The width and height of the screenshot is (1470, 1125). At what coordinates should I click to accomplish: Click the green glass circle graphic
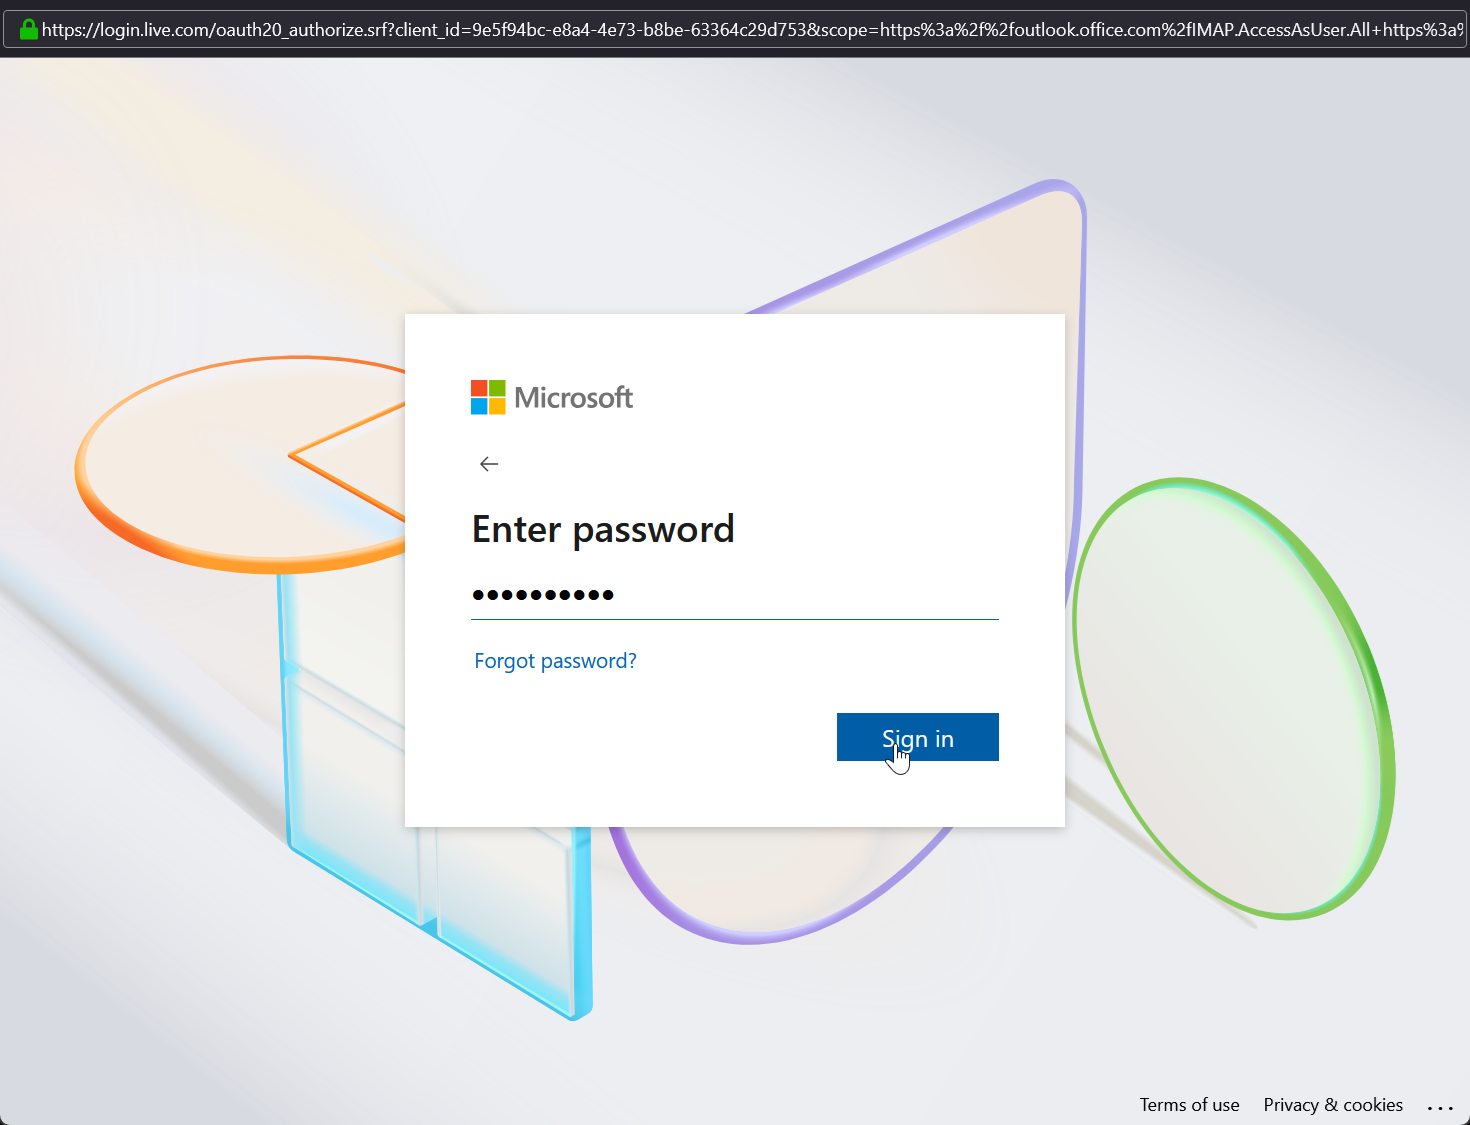click(1234, 698)
